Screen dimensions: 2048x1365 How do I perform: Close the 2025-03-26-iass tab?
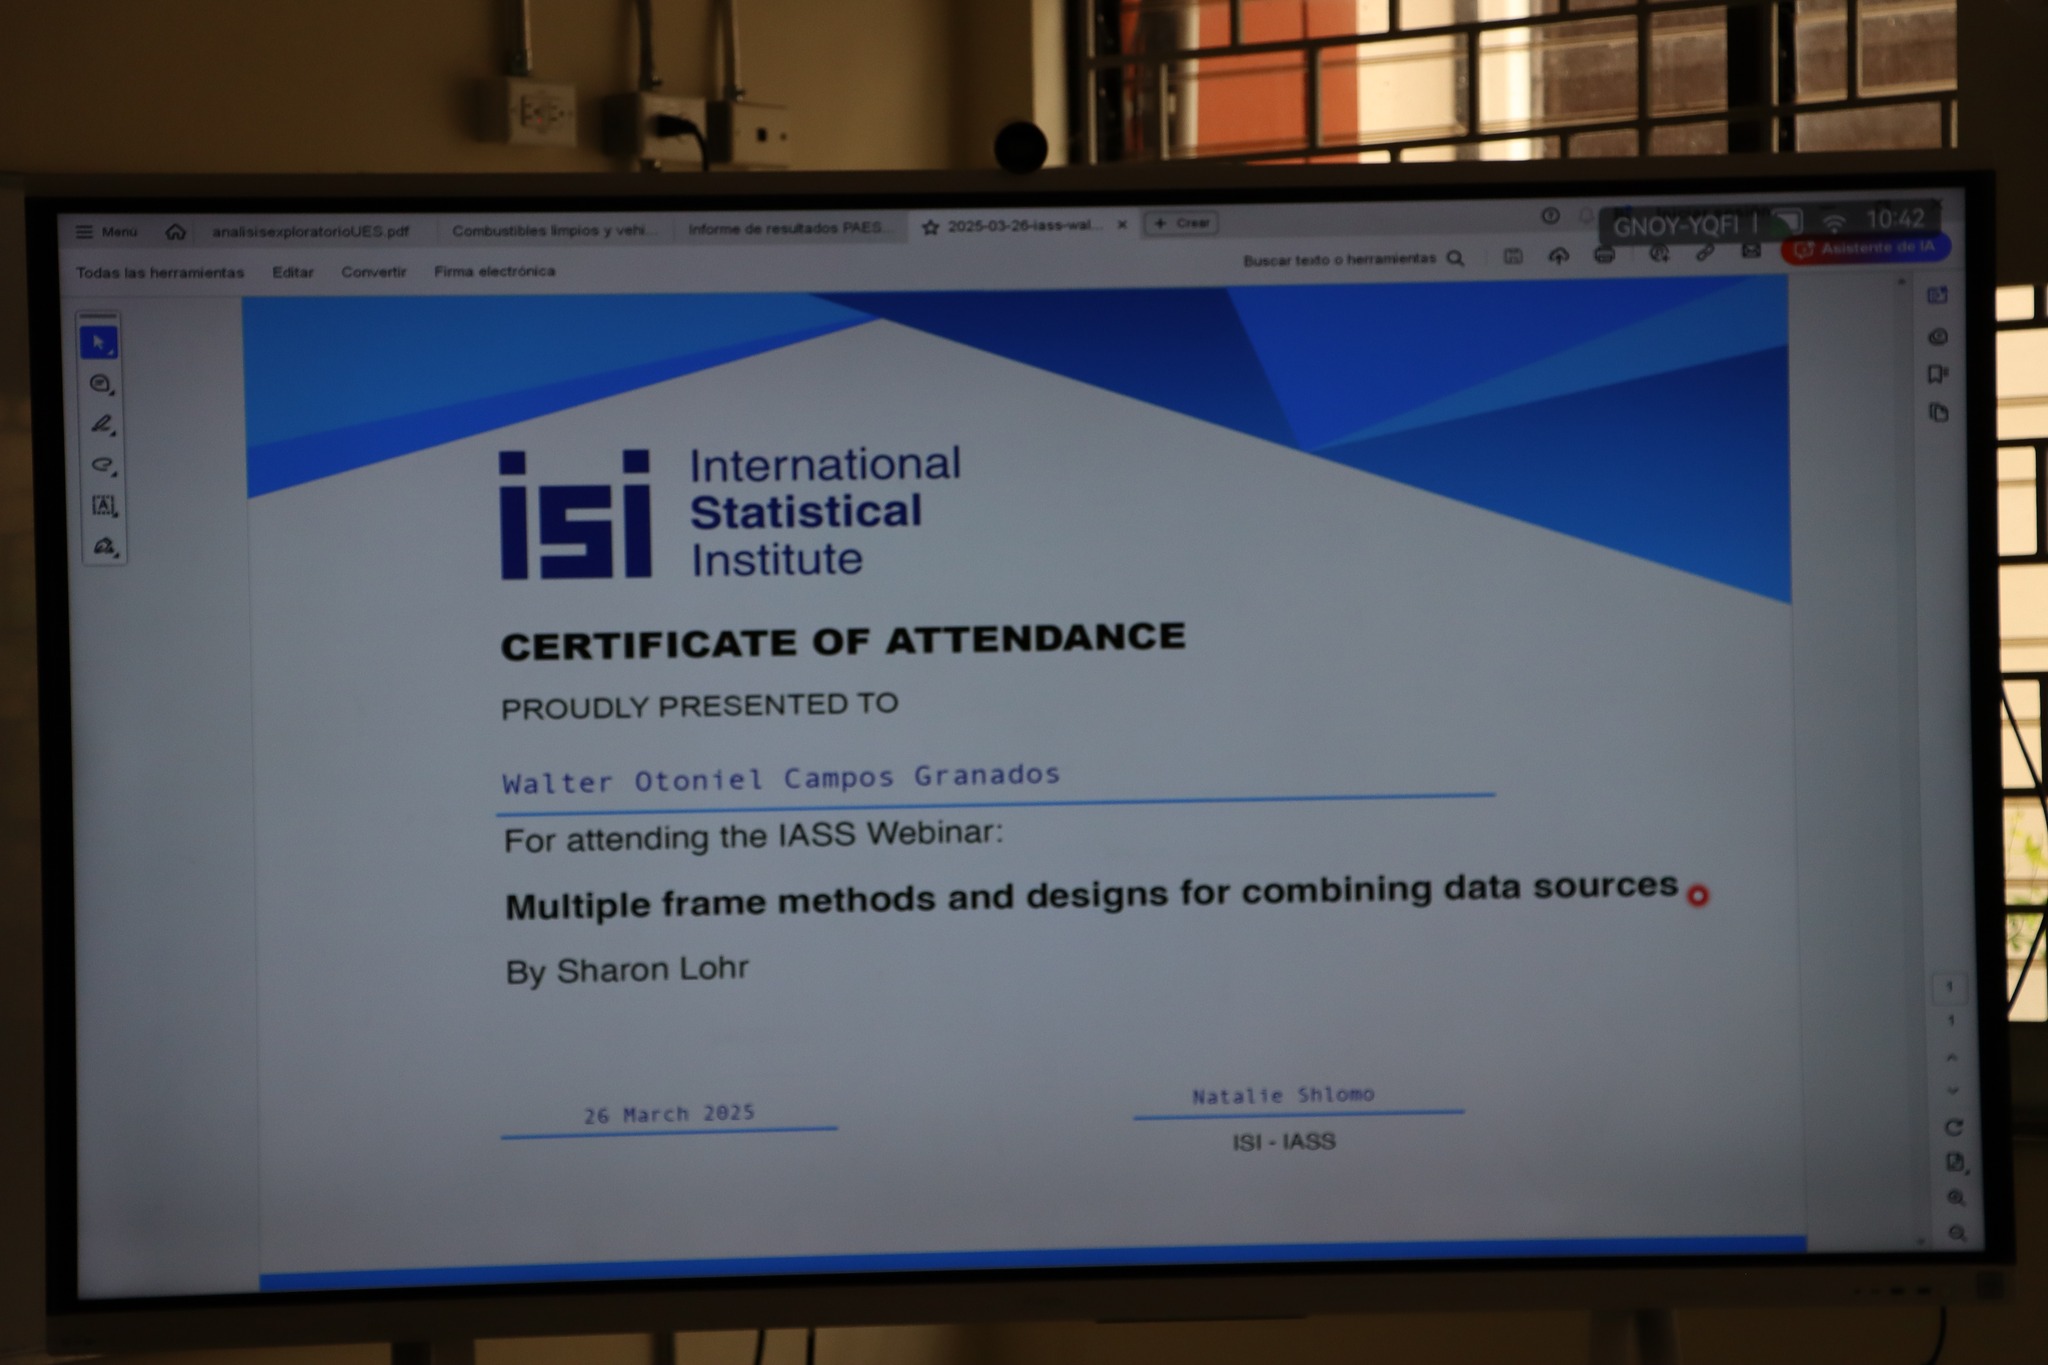pyautogui.click(x=1122, y=225)
